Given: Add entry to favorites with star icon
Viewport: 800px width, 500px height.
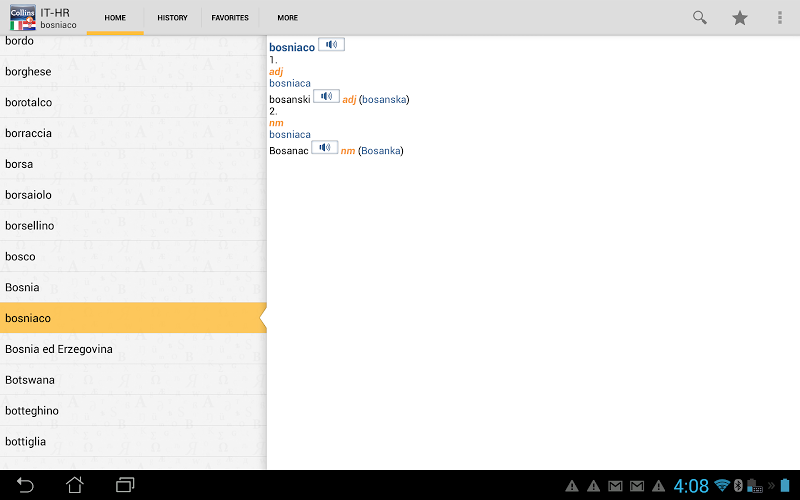Looking at the screenshot, I should [739, 18].
